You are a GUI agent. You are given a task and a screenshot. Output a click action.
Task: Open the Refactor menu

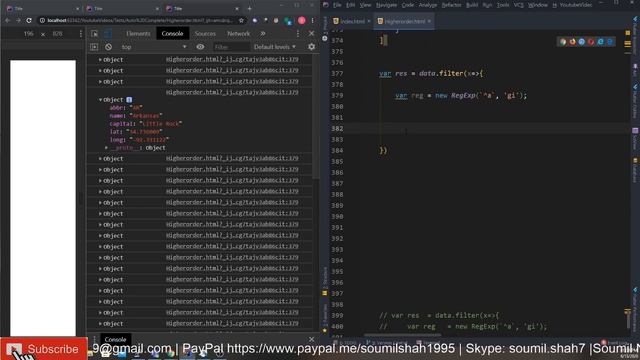tap(451, 5)
